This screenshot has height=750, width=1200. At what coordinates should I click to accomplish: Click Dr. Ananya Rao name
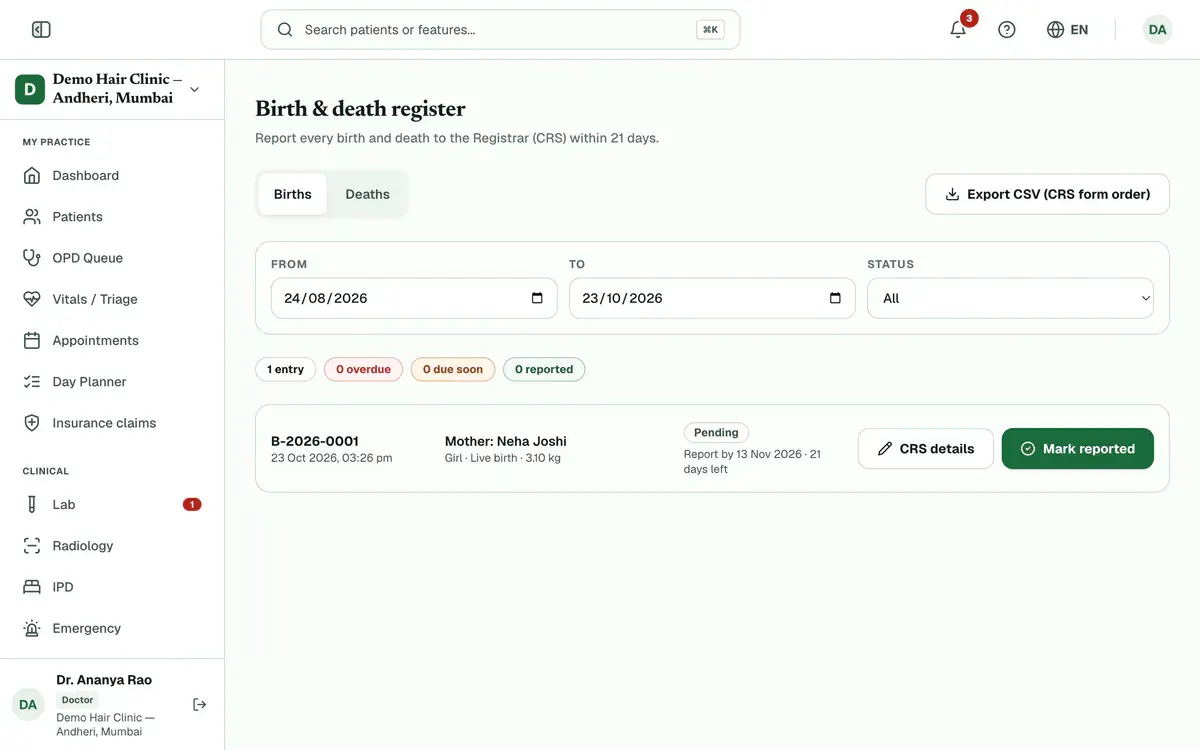click(104, 680)
